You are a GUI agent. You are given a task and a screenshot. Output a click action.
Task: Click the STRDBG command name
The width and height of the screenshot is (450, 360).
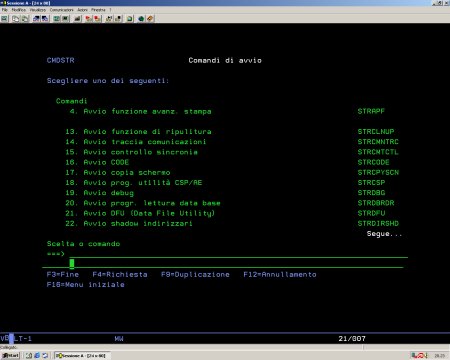[x=371, y=193]
